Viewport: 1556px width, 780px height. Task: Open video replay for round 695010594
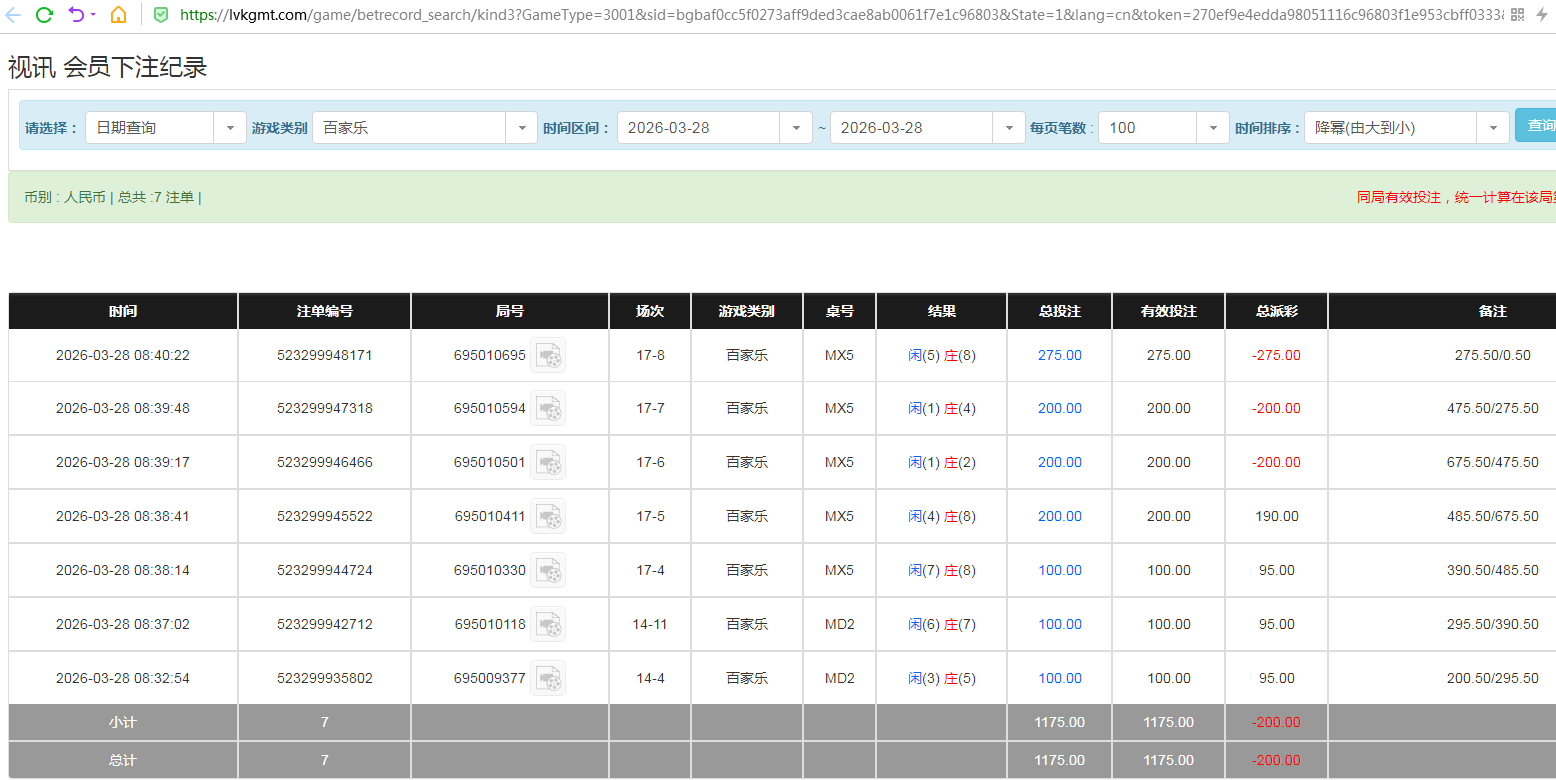(x=548, y=408)
